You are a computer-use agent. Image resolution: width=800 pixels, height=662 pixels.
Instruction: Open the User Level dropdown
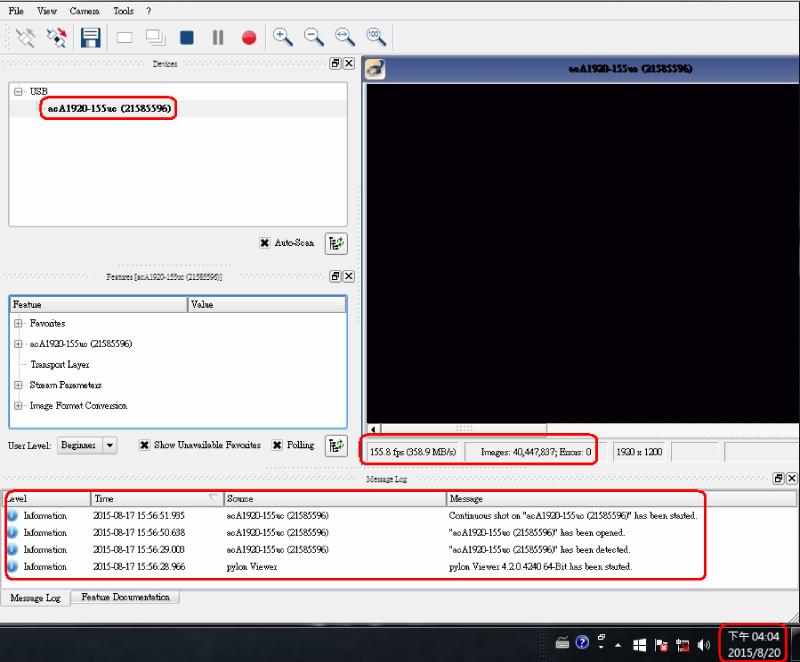tap(110, 445)
